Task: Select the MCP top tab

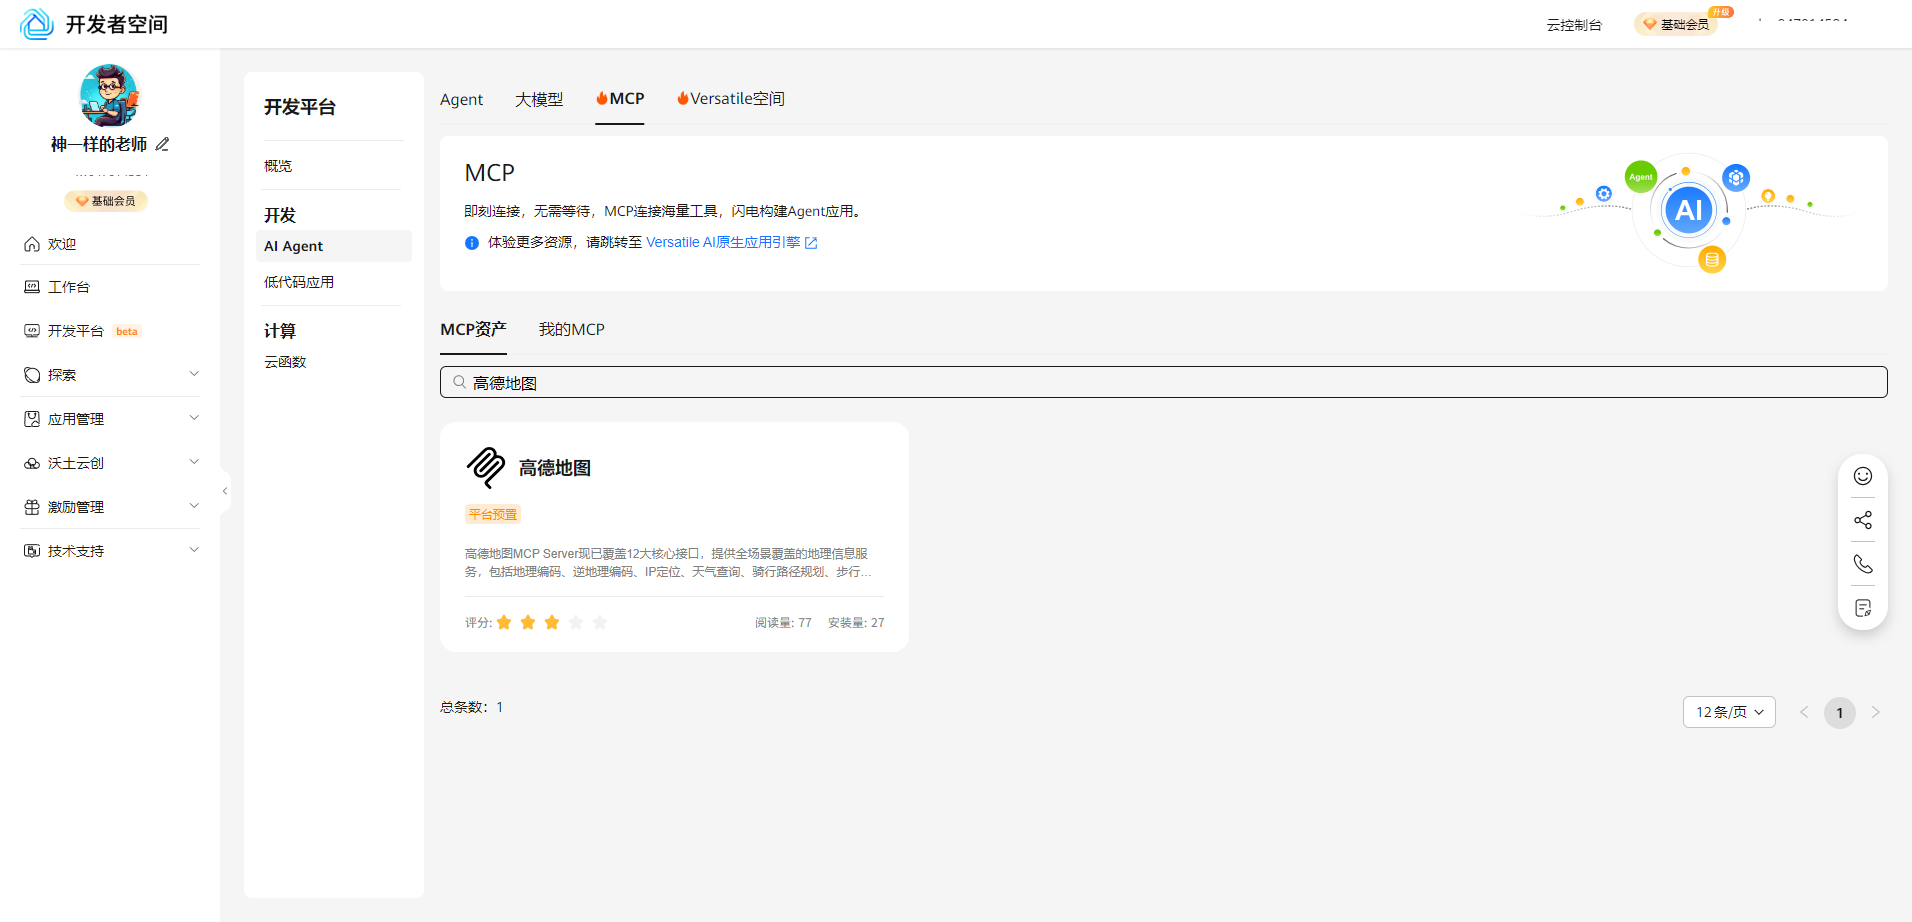Action: [620, 99]
